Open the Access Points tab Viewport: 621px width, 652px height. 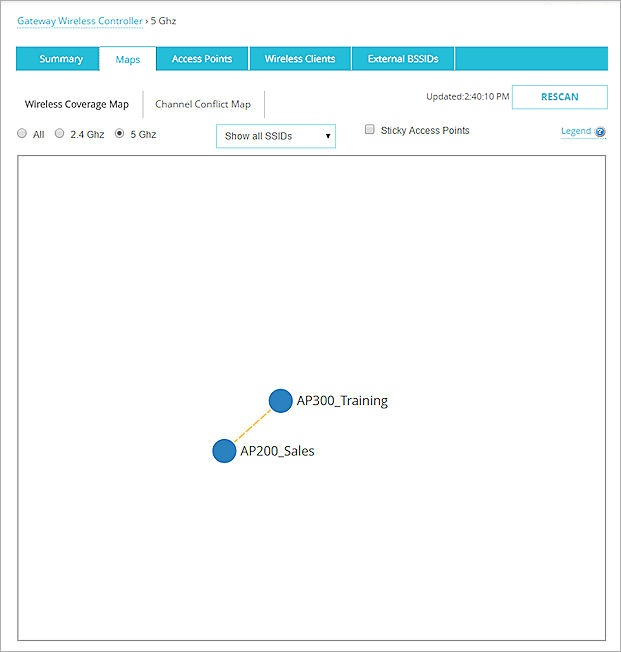pos(202,59)
